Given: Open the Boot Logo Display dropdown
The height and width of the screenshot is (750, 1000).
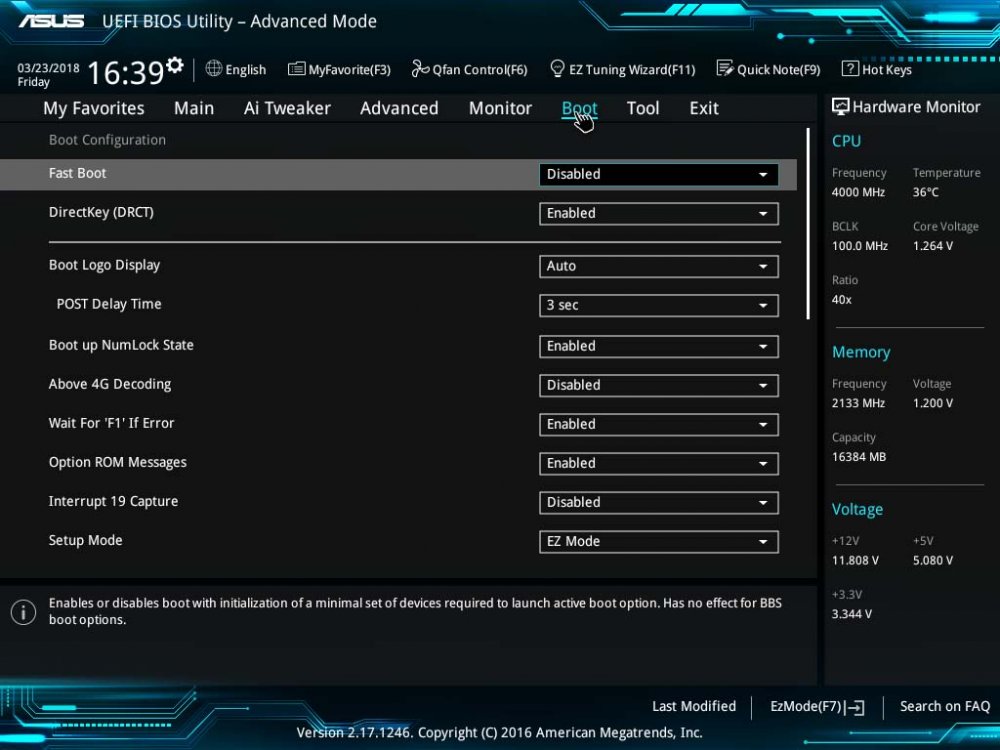Looking at the screenshot, I should [658, 266].
